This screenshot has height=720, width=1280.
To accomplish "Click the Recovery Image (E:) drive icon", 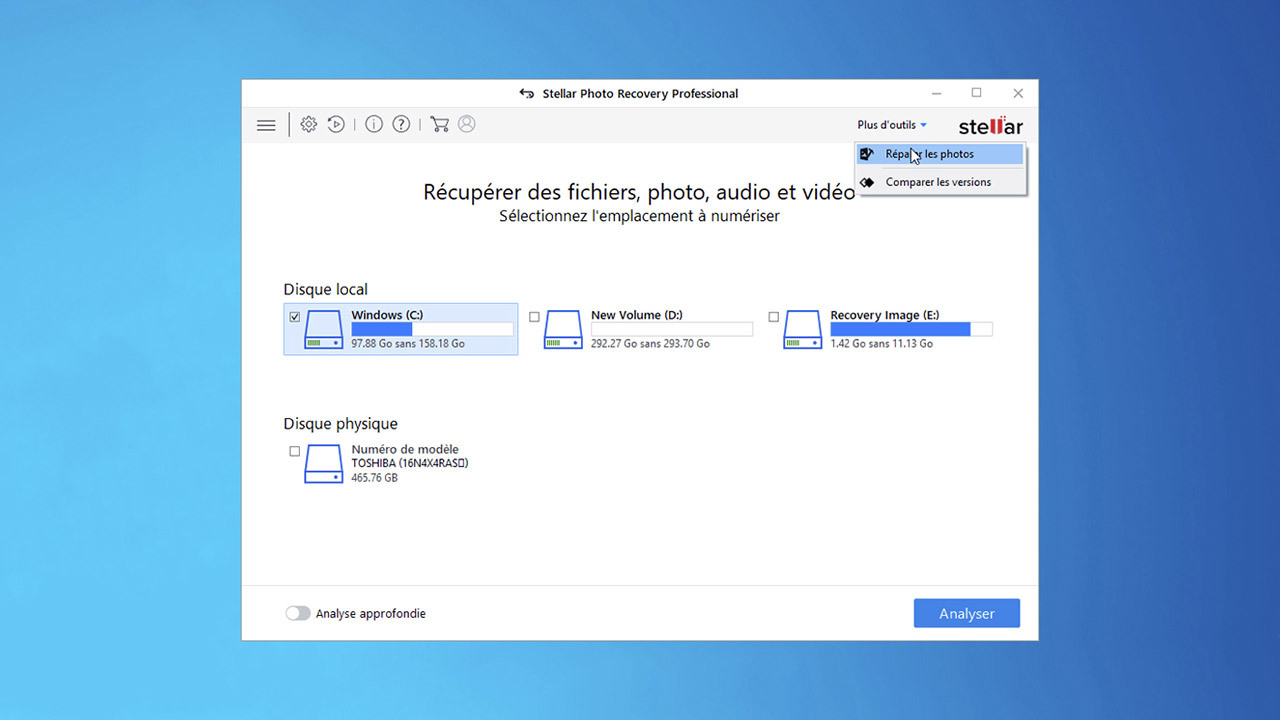I will click(x=802, y=329).
